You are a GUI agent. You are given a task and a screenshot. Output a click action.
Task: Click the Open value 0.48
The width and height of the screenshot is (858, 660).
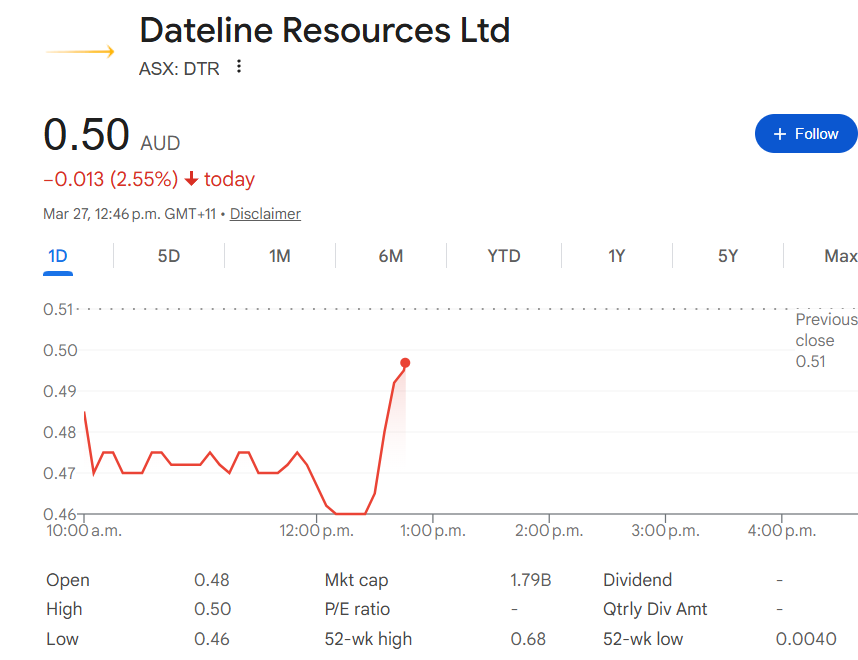(x=212, y=580)
